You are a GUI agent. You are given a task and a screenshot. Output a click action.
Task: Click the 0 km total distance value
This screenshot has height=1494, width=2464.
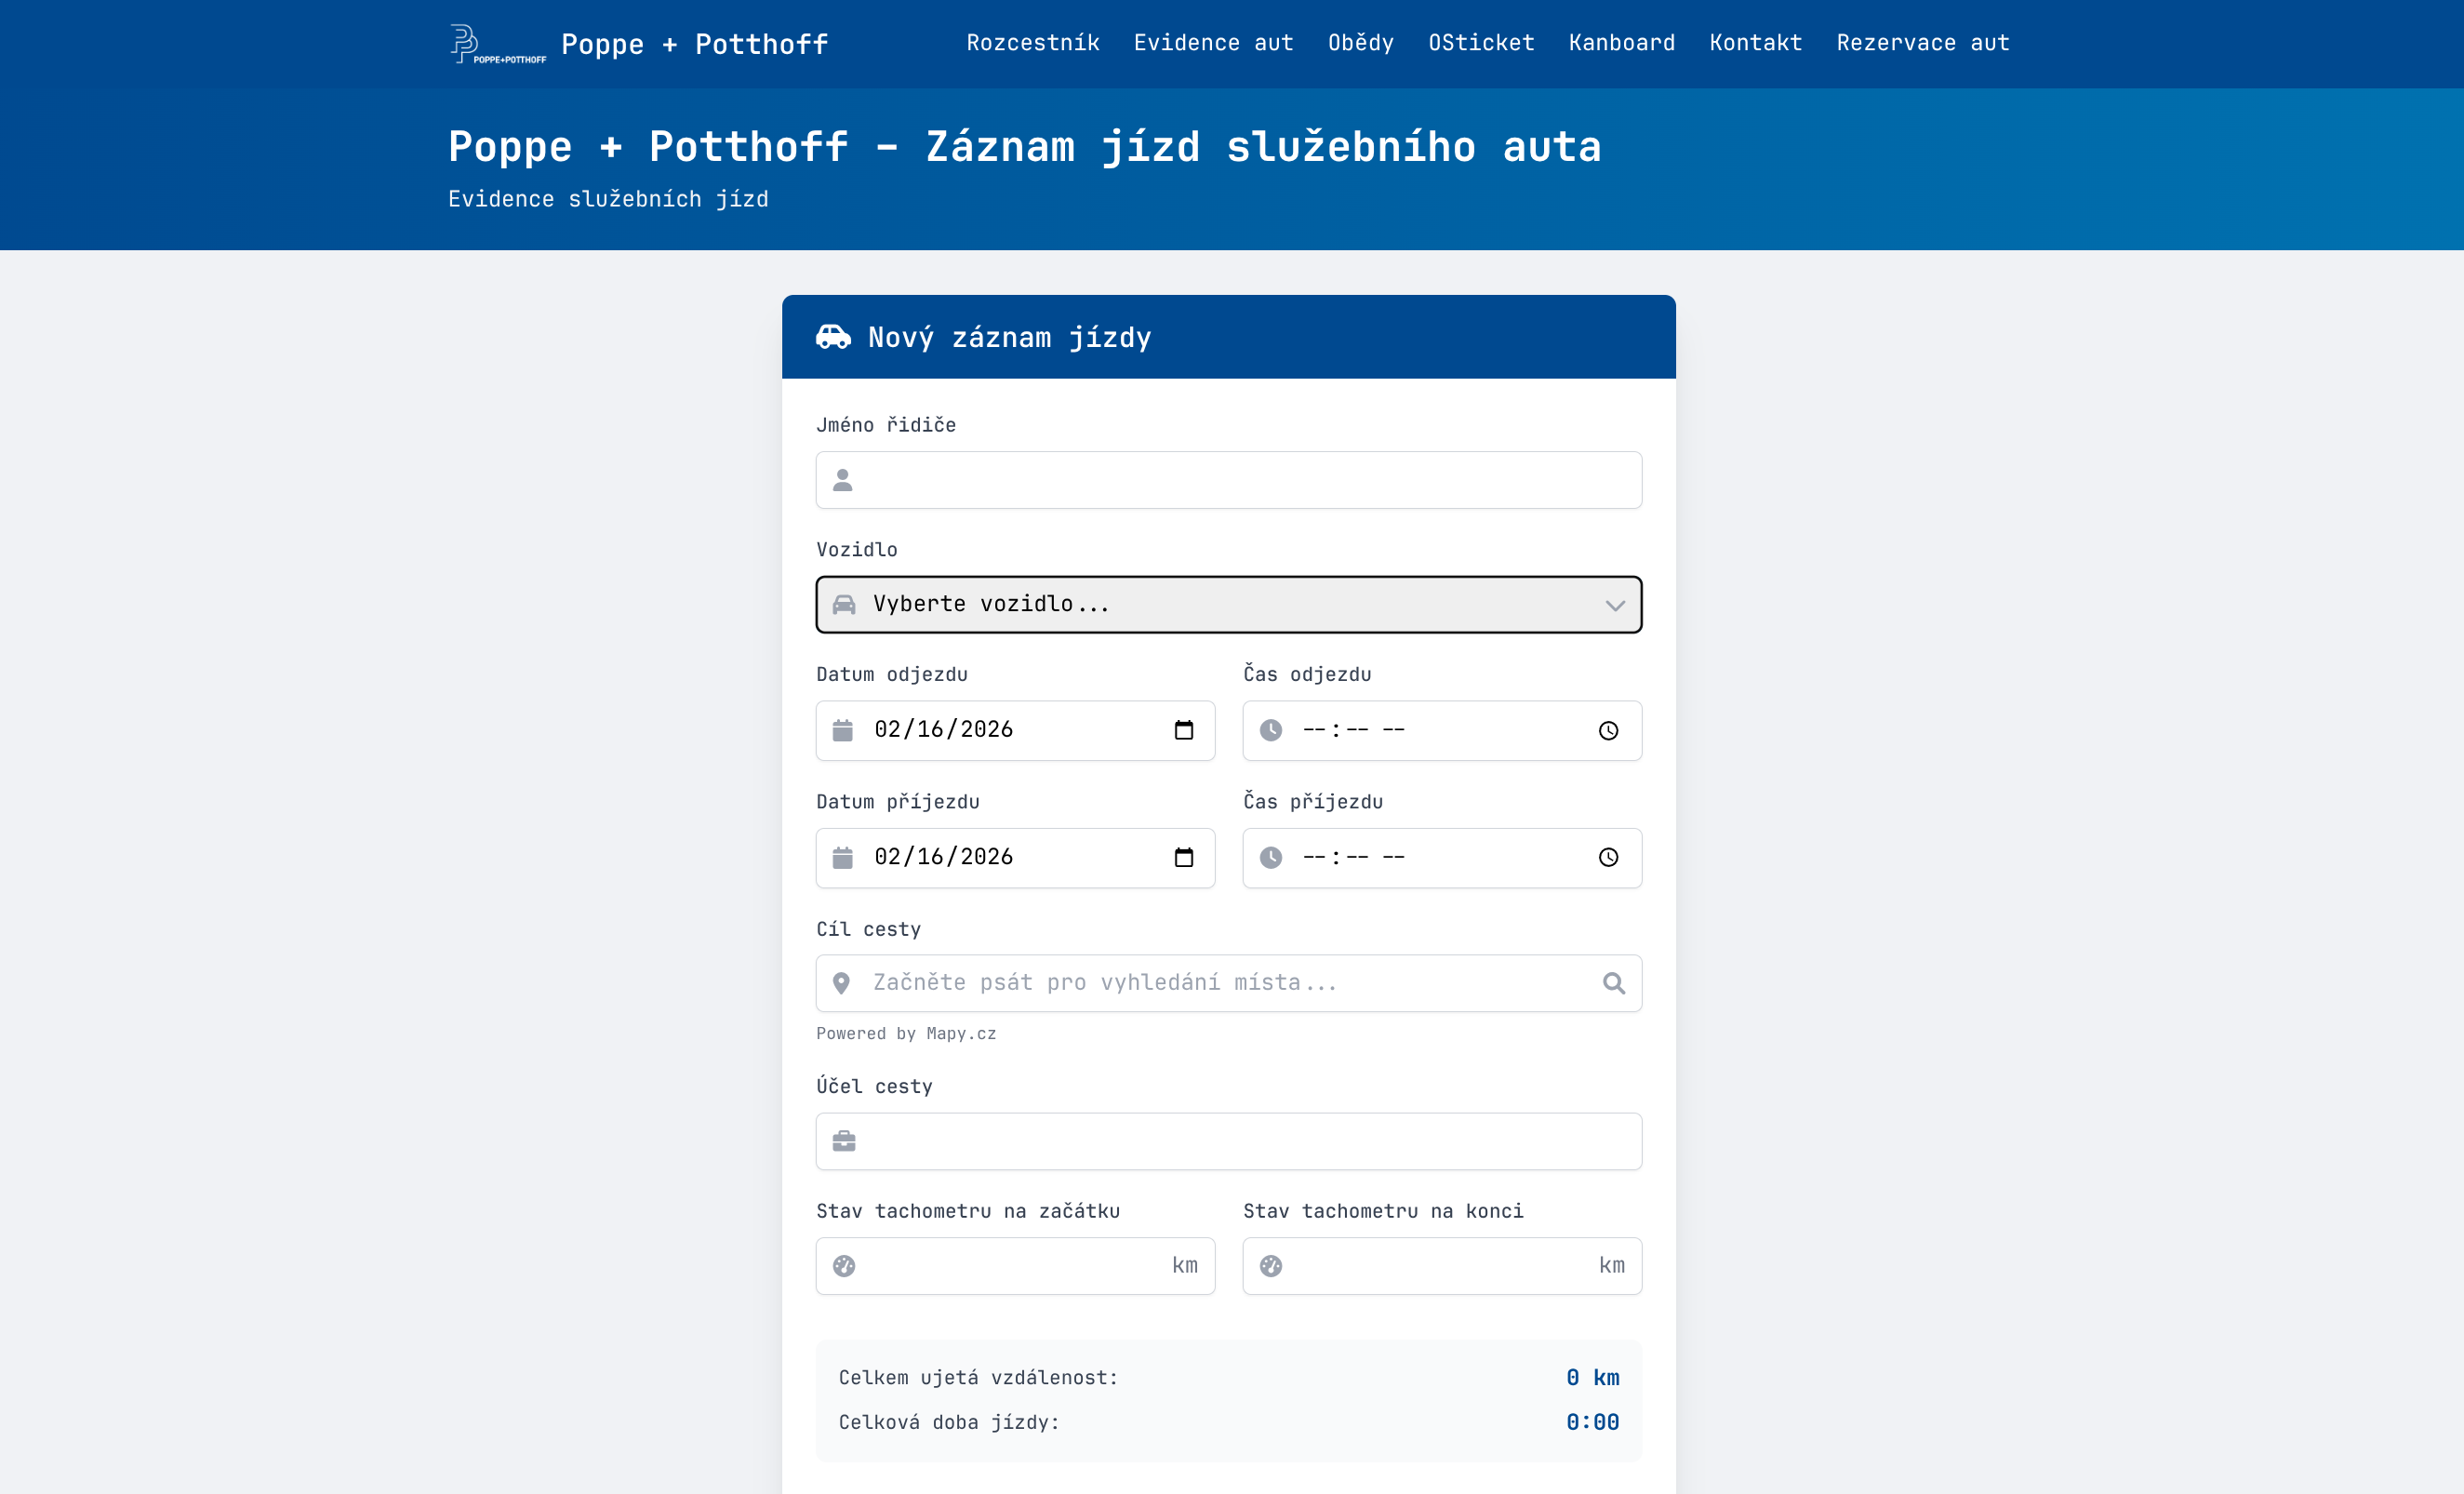[x=1592, y=1377]
